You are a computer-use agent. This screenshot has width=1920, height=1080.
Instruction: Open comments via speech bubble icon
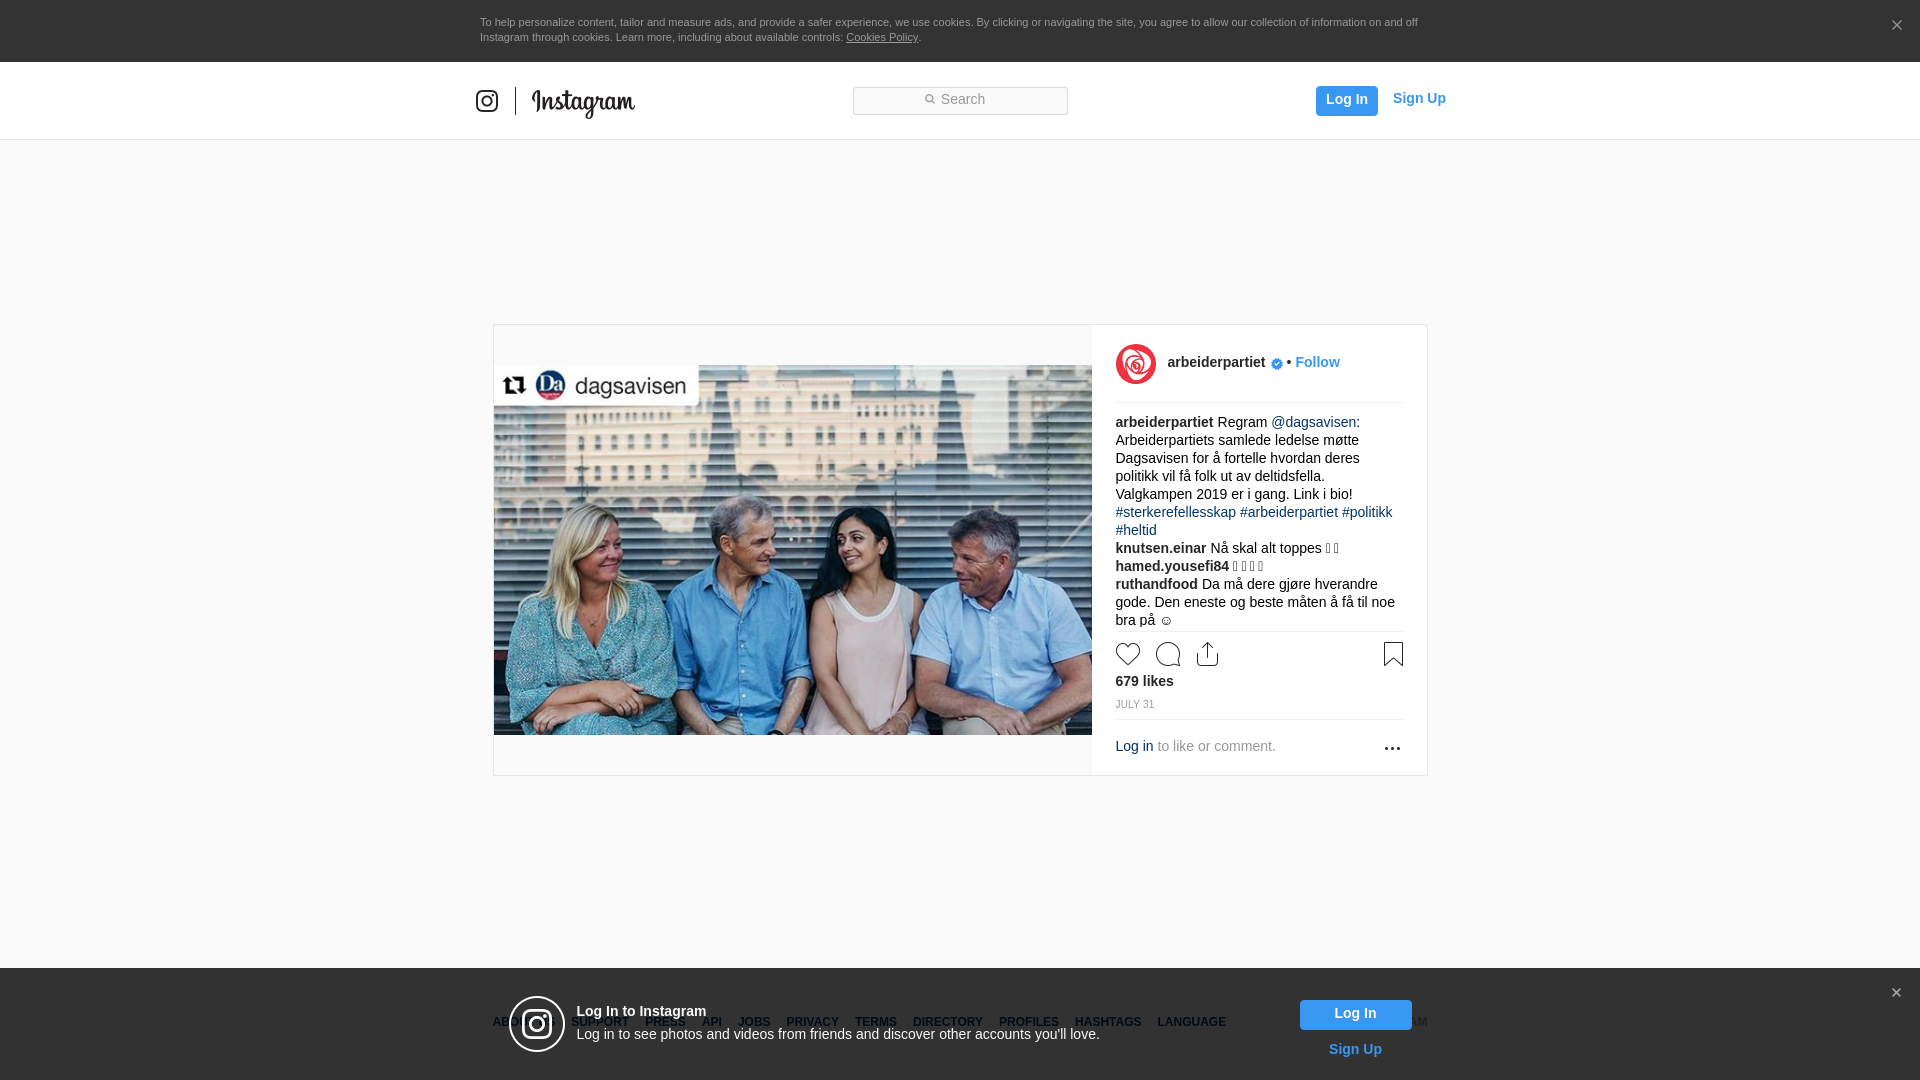point(1167,654)
